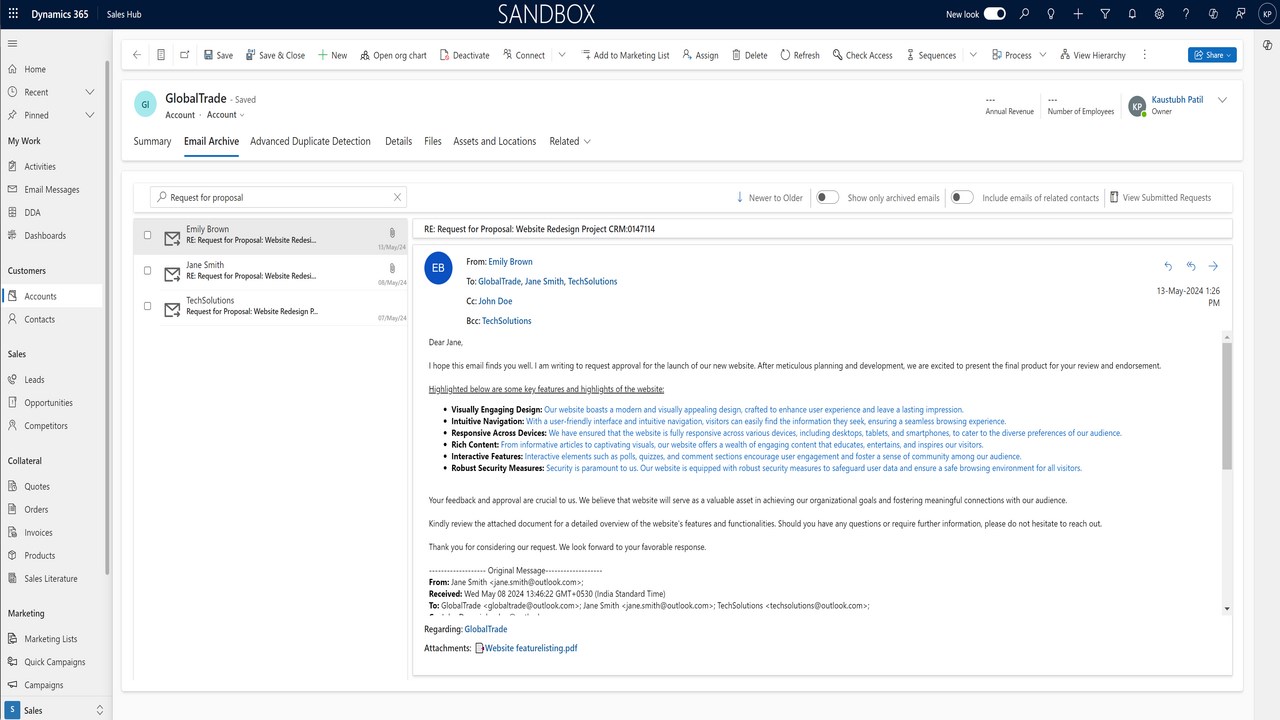Collapse the sidebar with hamburger icon

tap(13, 44)
